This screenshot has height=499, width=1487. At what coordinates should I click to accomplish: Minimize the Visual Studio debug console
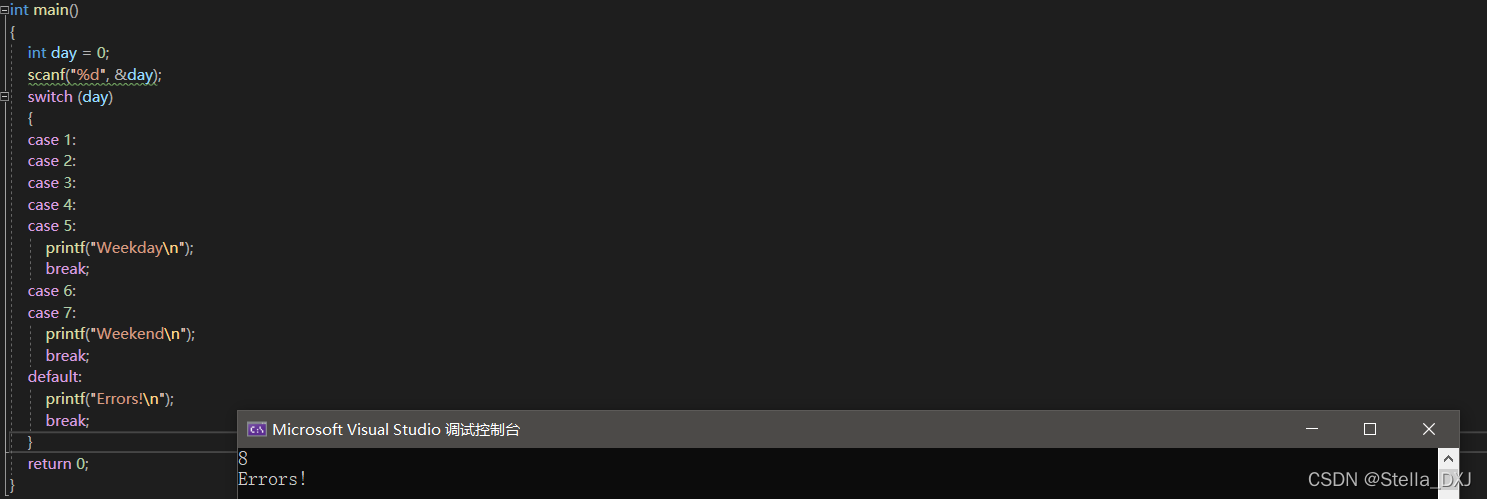1312,429
